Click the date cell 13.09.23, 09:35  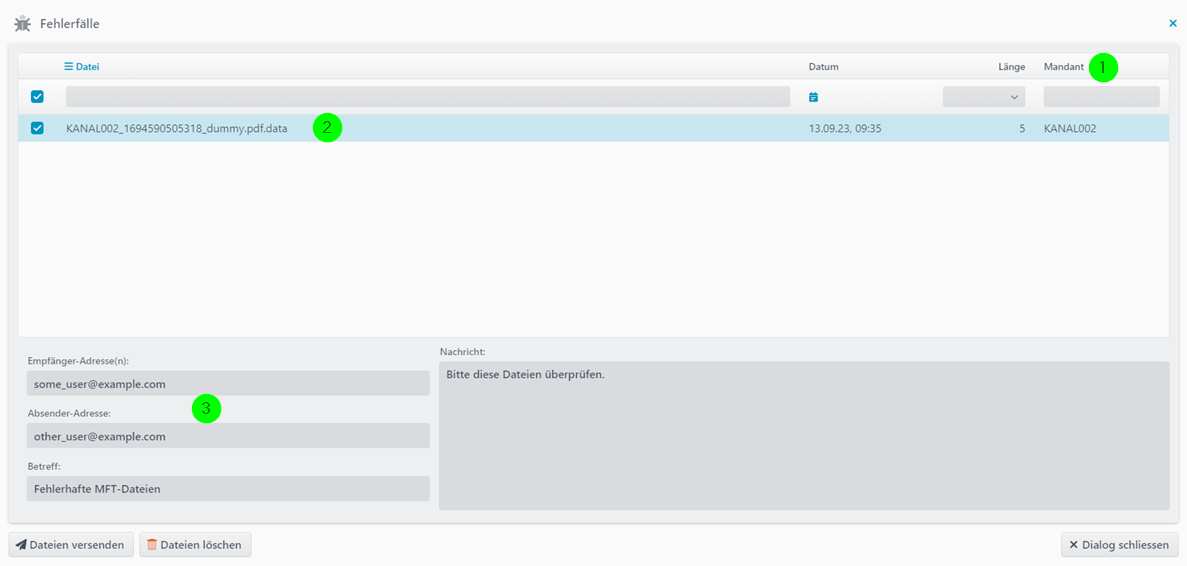pyautogui.click(x=845, y=129)
